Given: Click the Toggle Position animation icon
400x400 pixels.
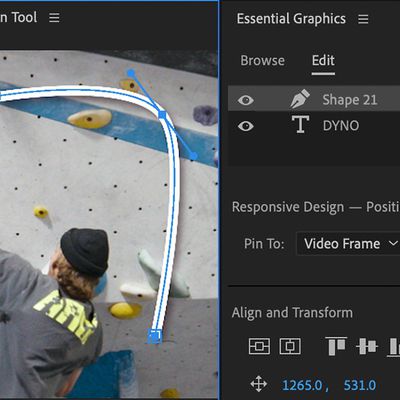Looking at the screenshot, I should pyautogui.click(x=259, y=384).
